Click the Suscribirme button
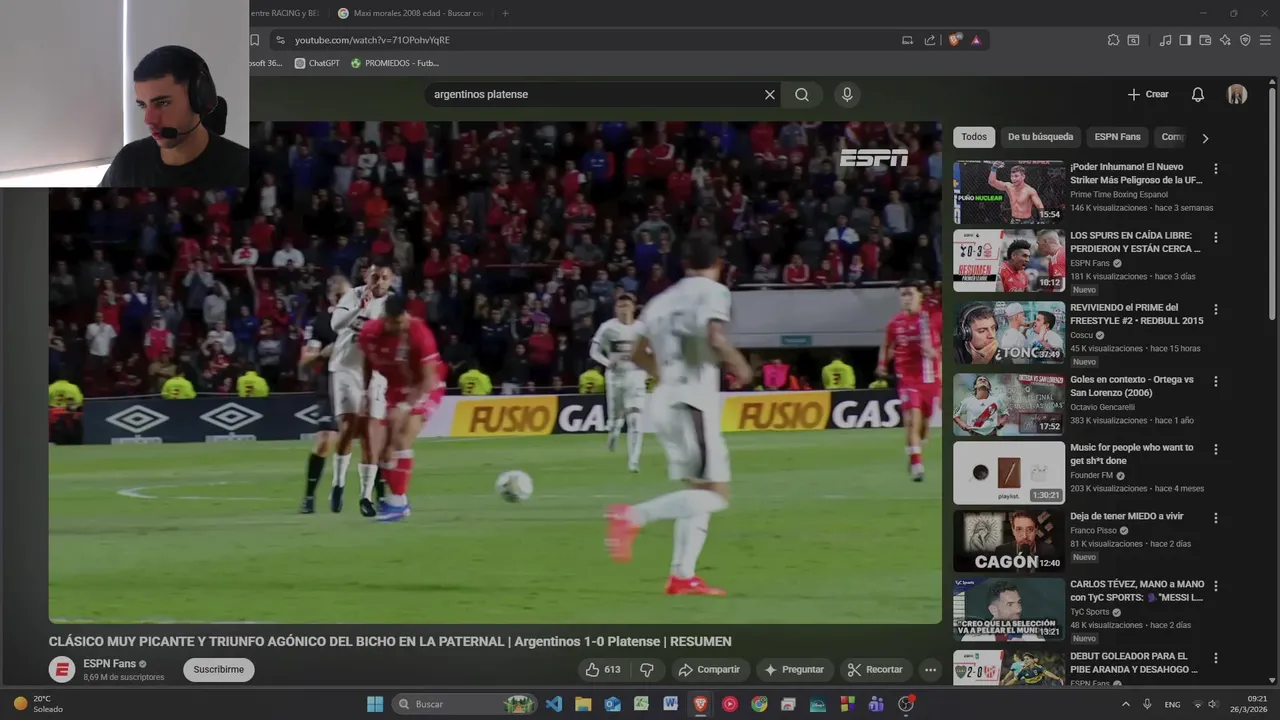 218,670
